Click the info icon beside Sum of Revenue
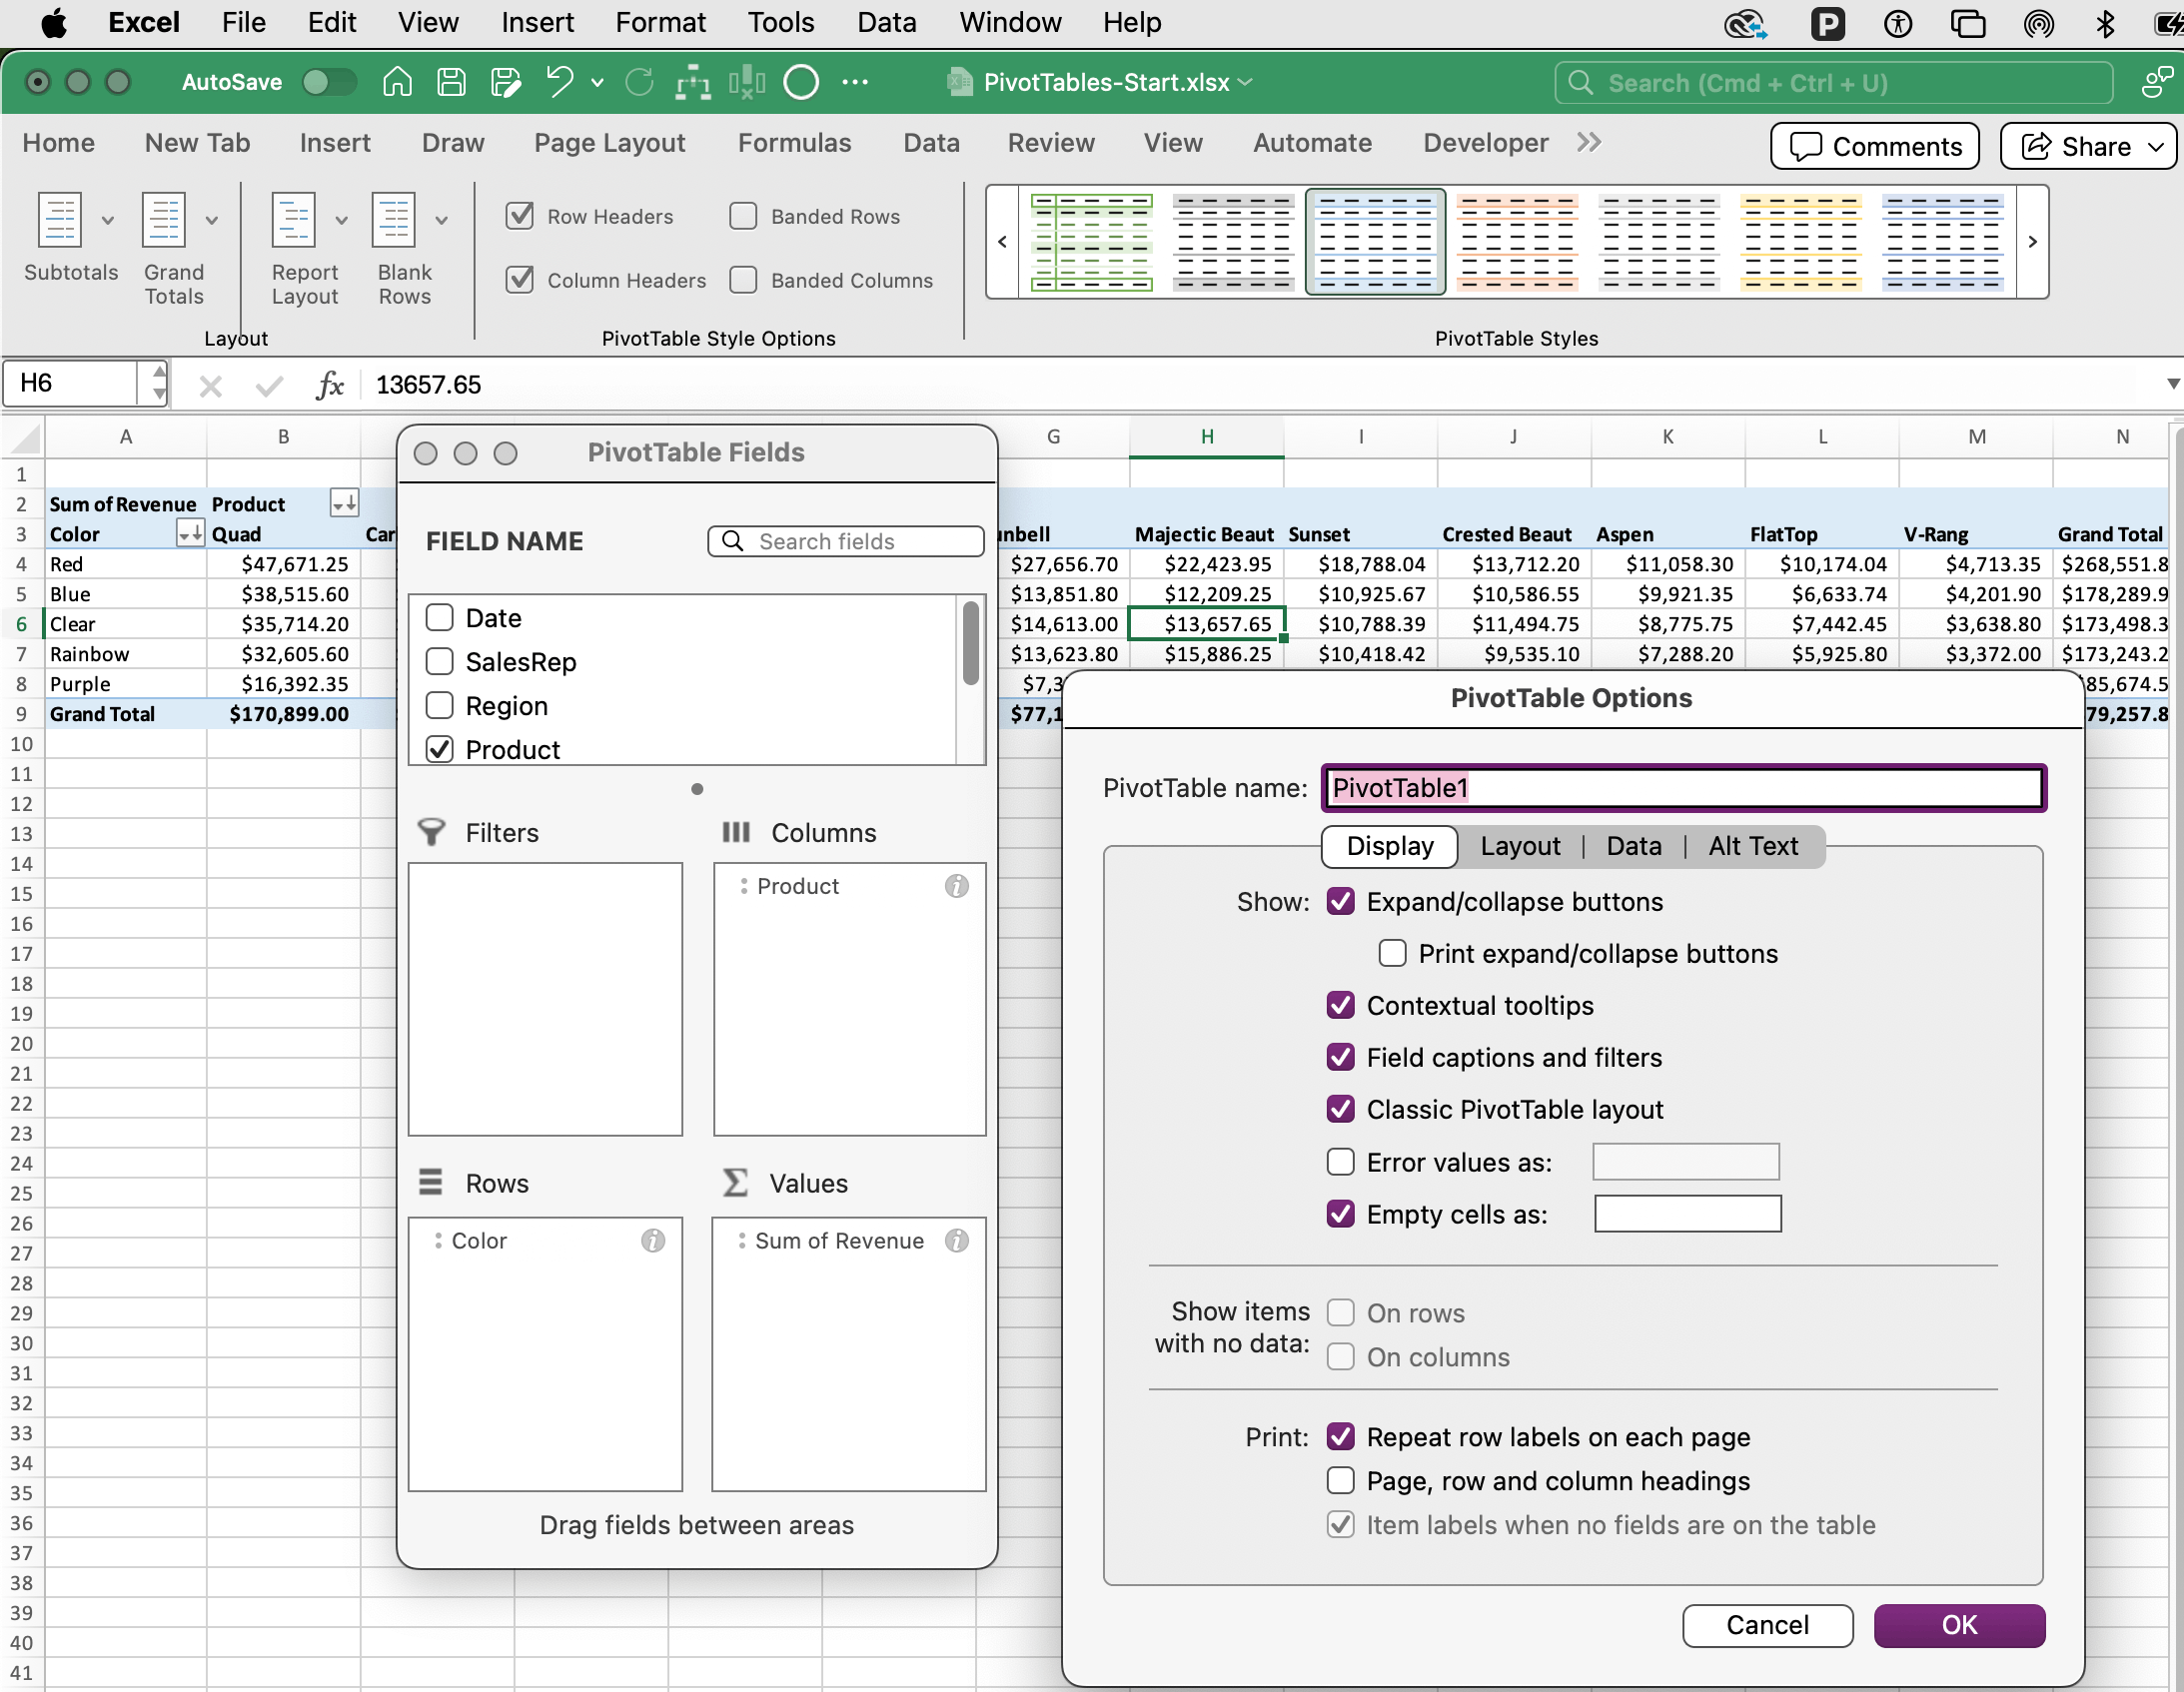The image size is (2184, 1692). (x=957, y=1241)
